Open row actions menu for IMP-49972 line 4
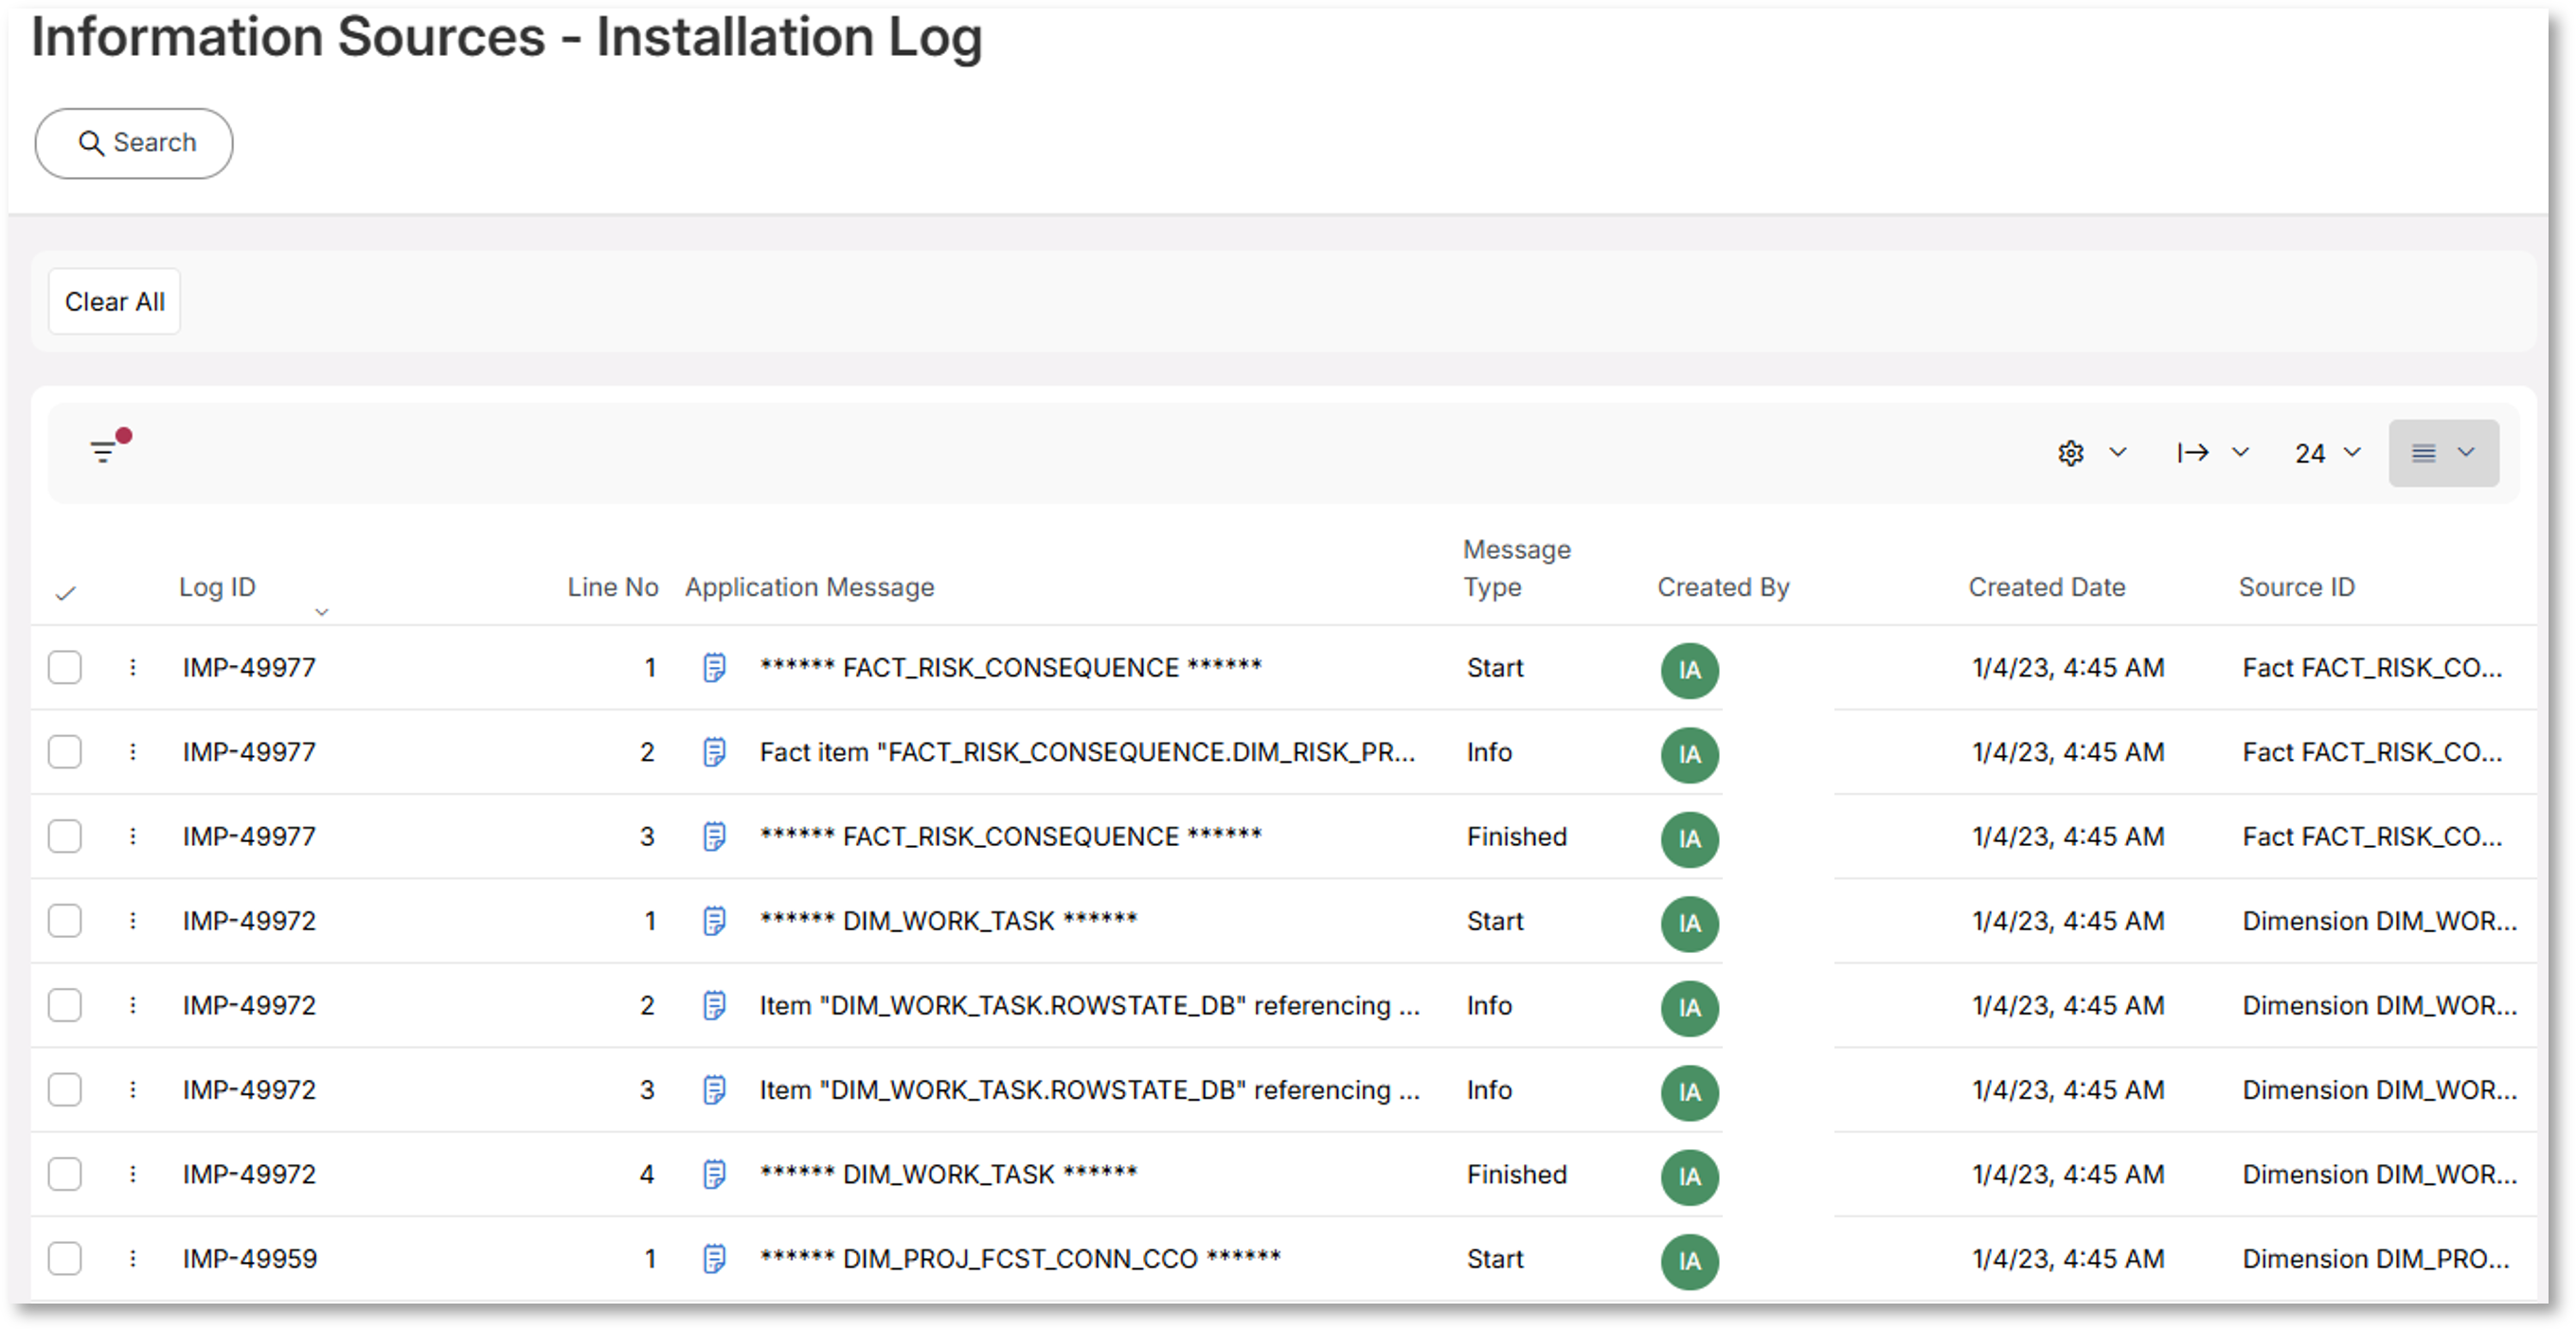 (x=133, y=1174)
